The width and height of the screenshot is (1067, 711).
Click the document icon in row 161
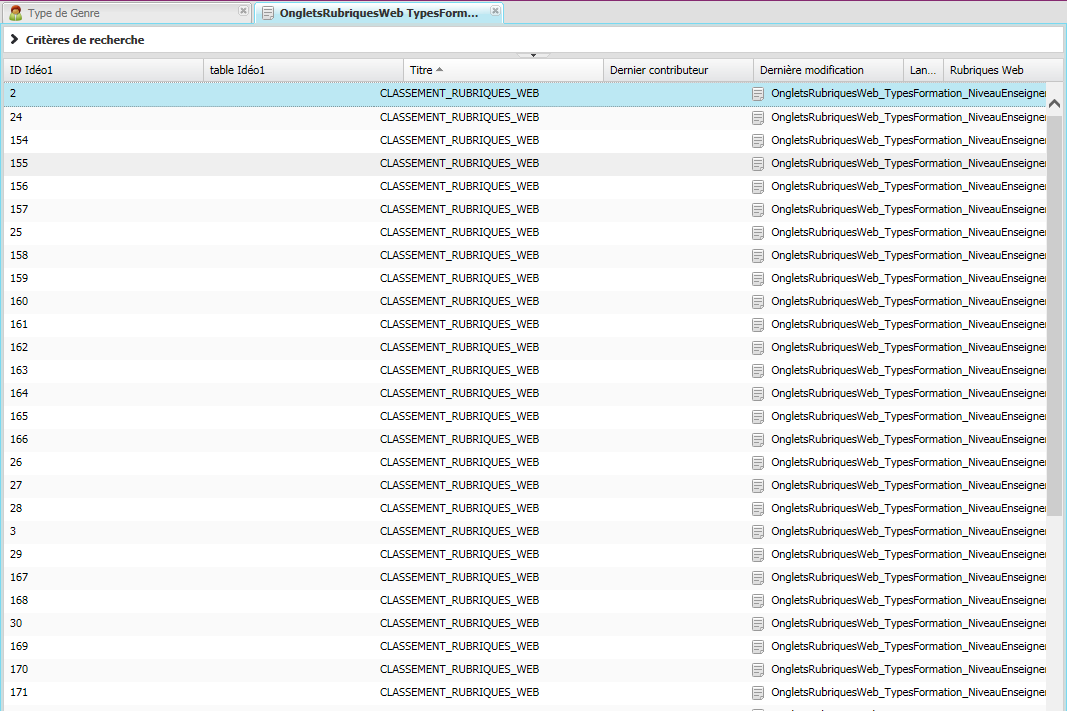point(758,325)
